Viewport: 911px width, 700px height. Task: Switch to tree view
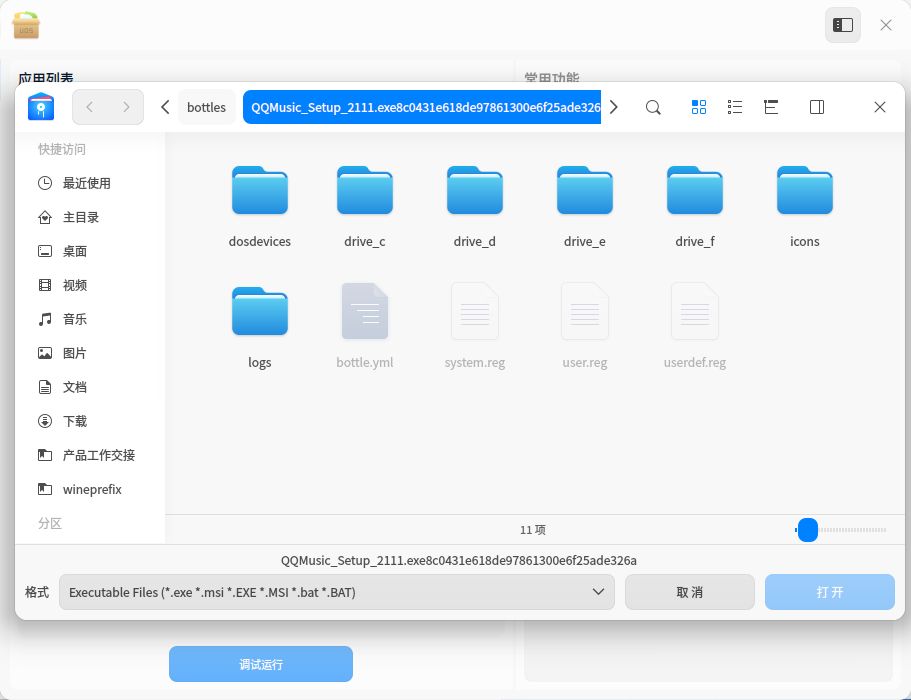pyautogui.click(x=771, y=107)
